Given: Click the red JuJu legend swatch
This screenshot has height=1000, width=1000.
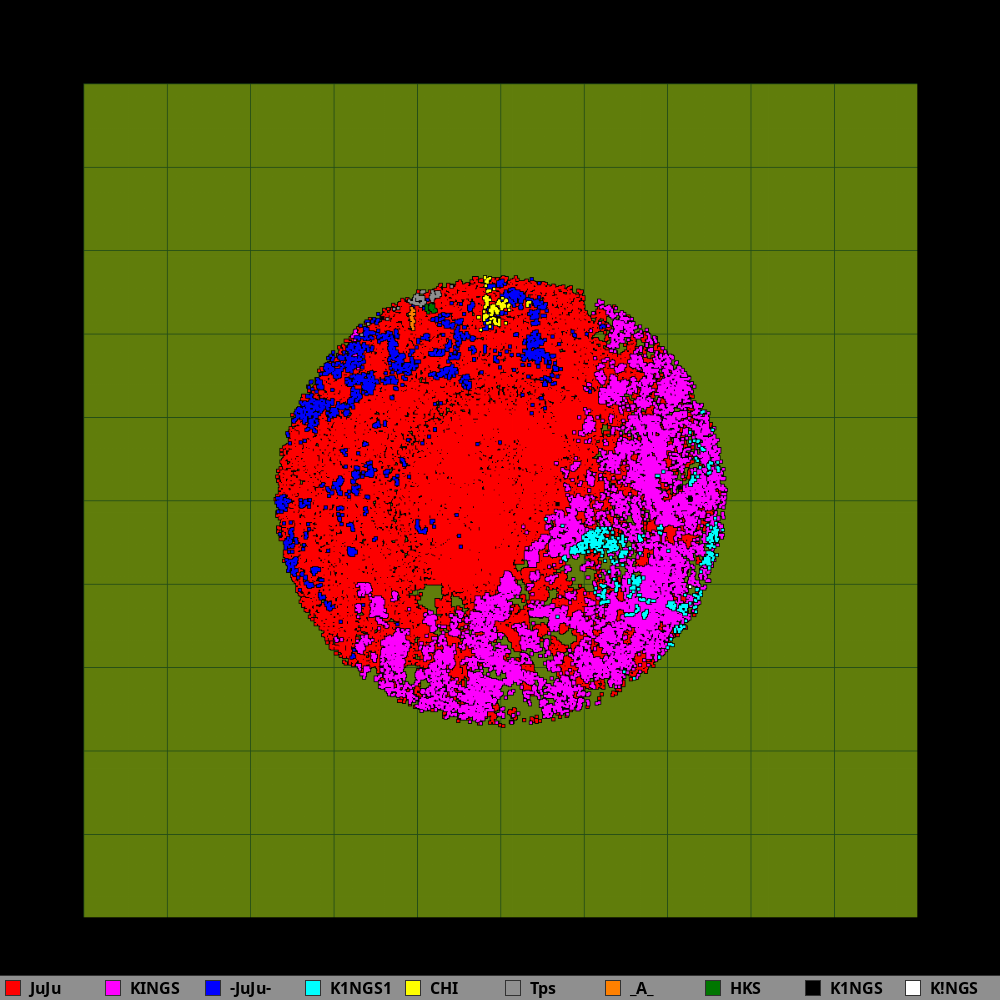Looking at the screenshot, I should 13,988.
